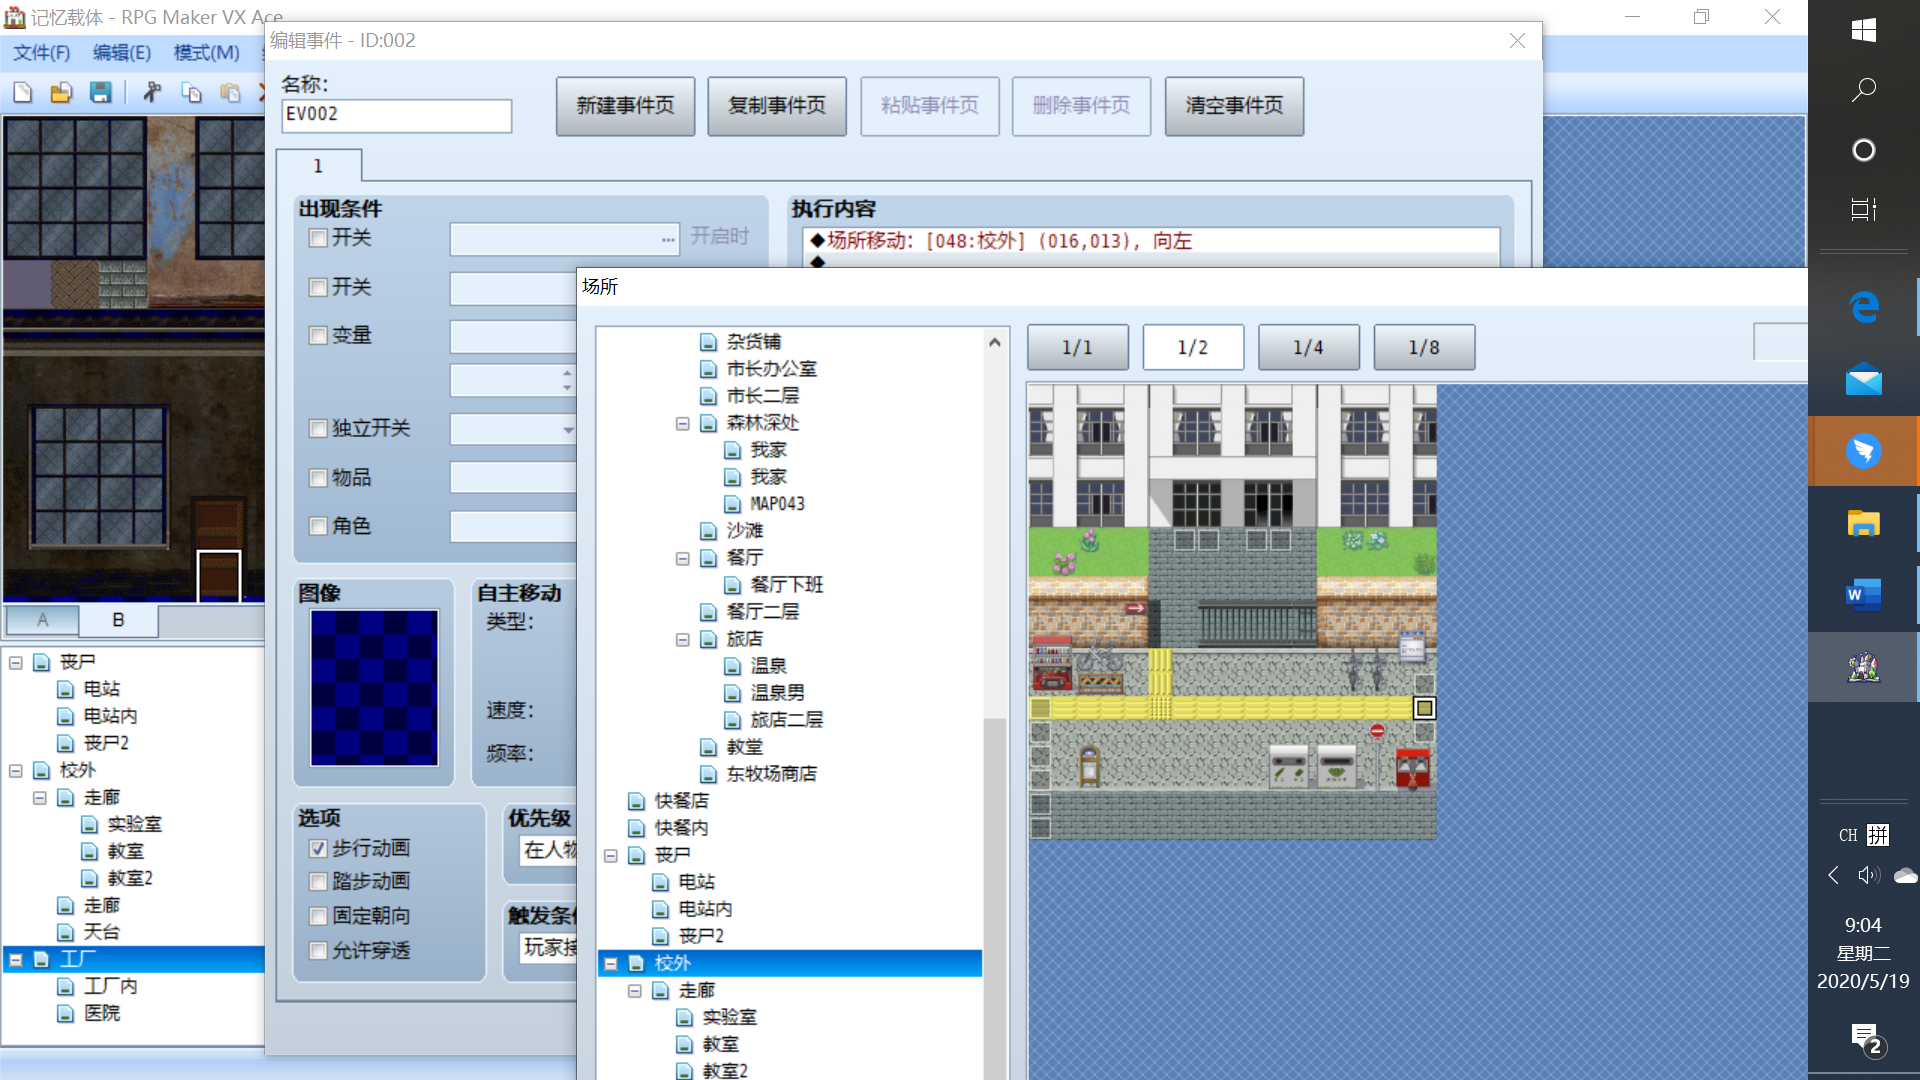
Task: Collapse 工厂 node in main map tree
Action: tap(16, 960)
